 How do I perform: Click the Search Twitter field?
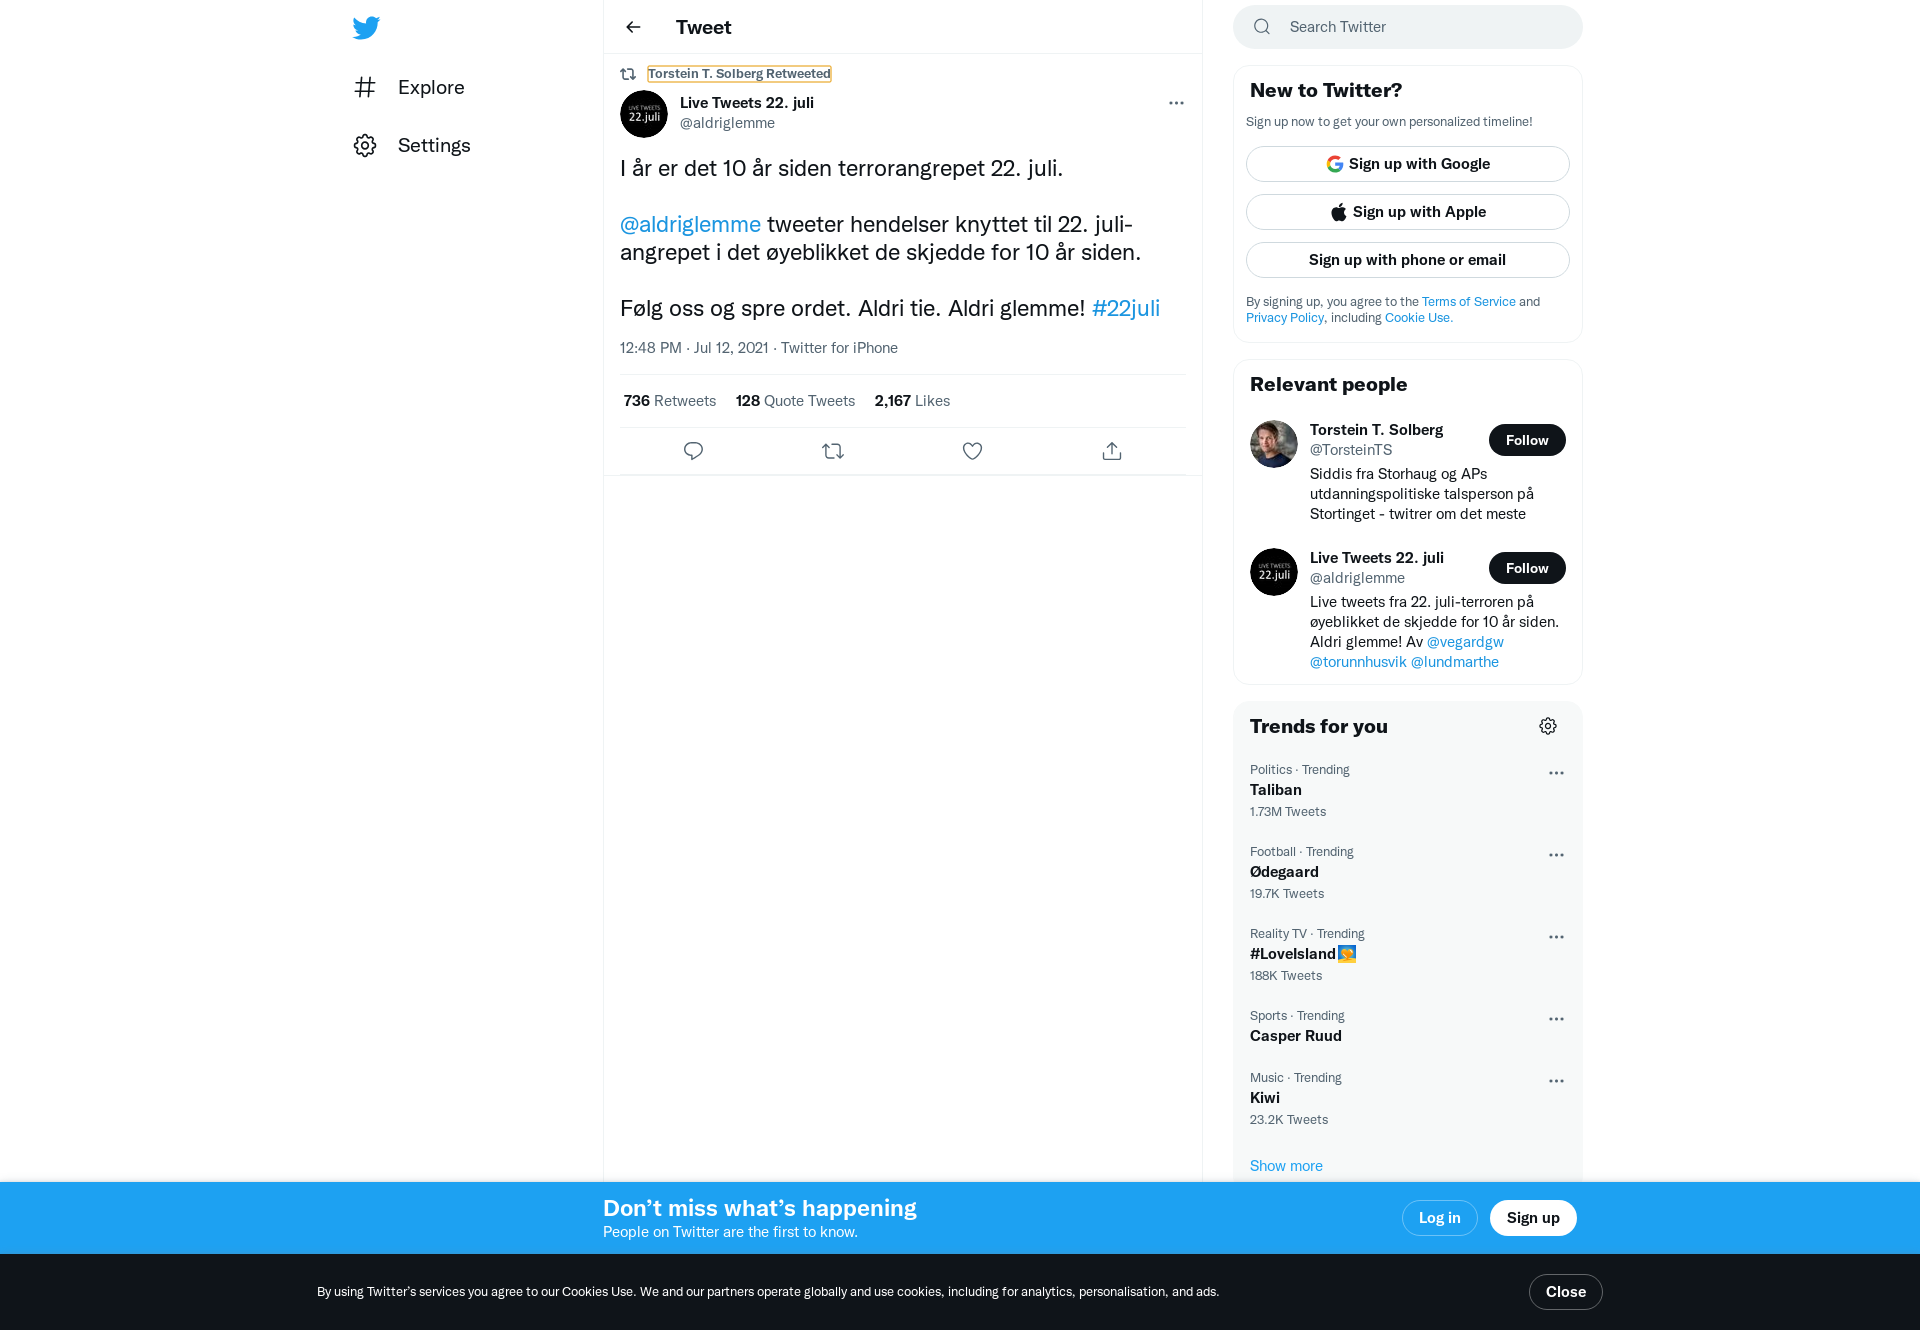(x=1408, y=27)
